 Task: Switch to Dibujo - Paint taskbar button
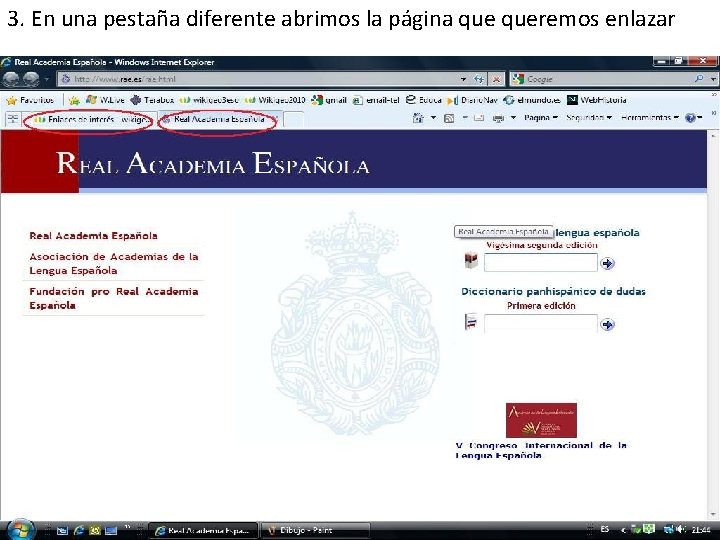click(315, 530)
